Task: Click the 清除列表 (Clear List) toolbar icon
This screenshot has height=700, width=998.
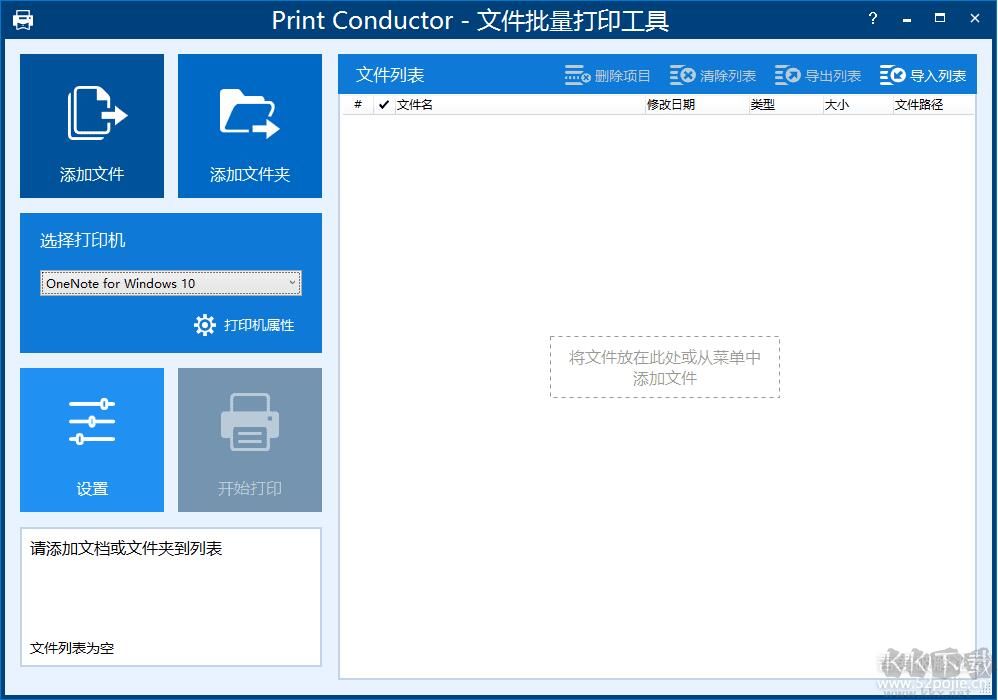Action: coord(683,74)
